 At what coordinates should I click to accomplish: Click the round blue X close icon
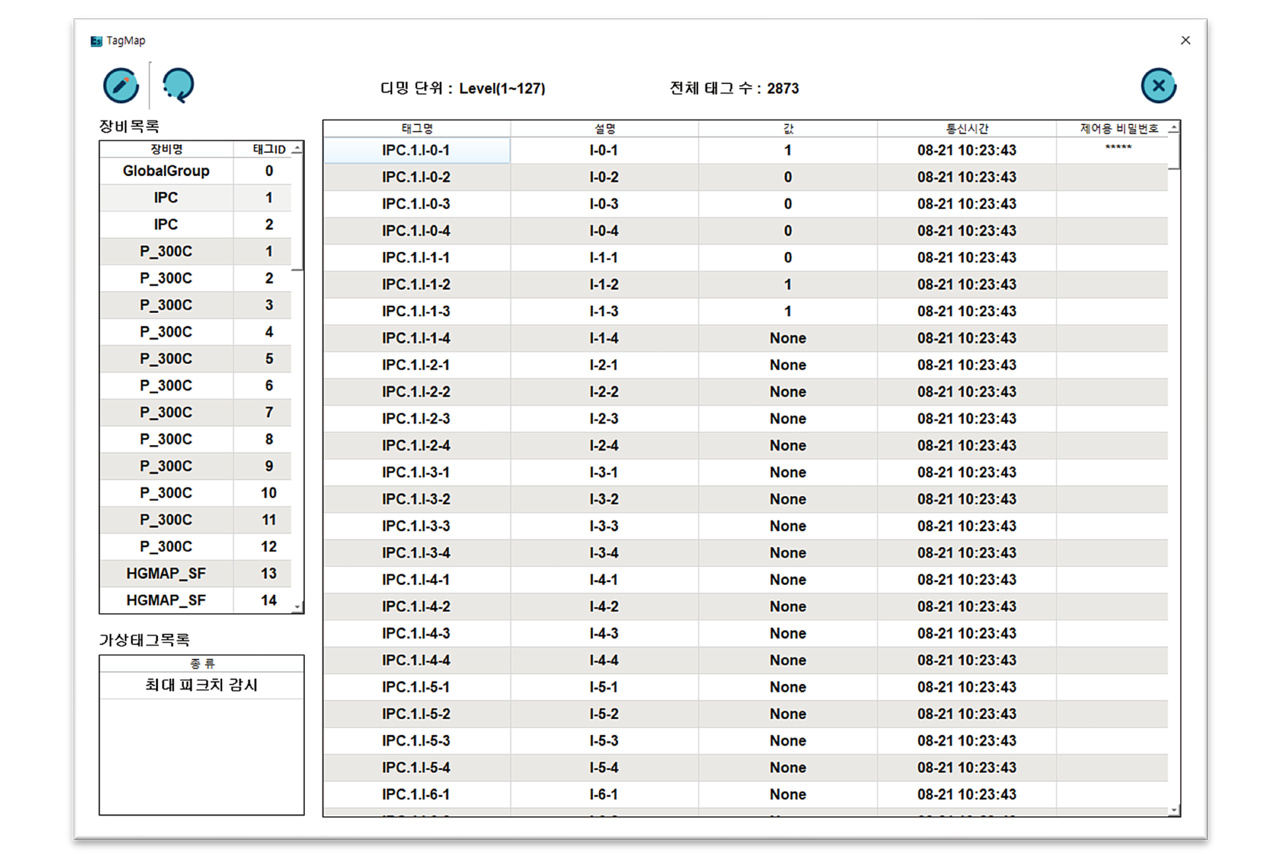[x=1158, y=86]
